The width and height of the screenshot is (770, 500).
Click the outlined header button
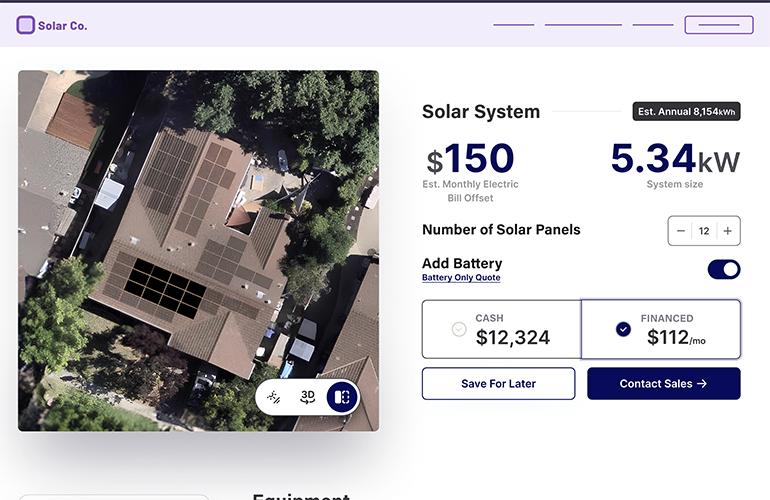point(719,25)
